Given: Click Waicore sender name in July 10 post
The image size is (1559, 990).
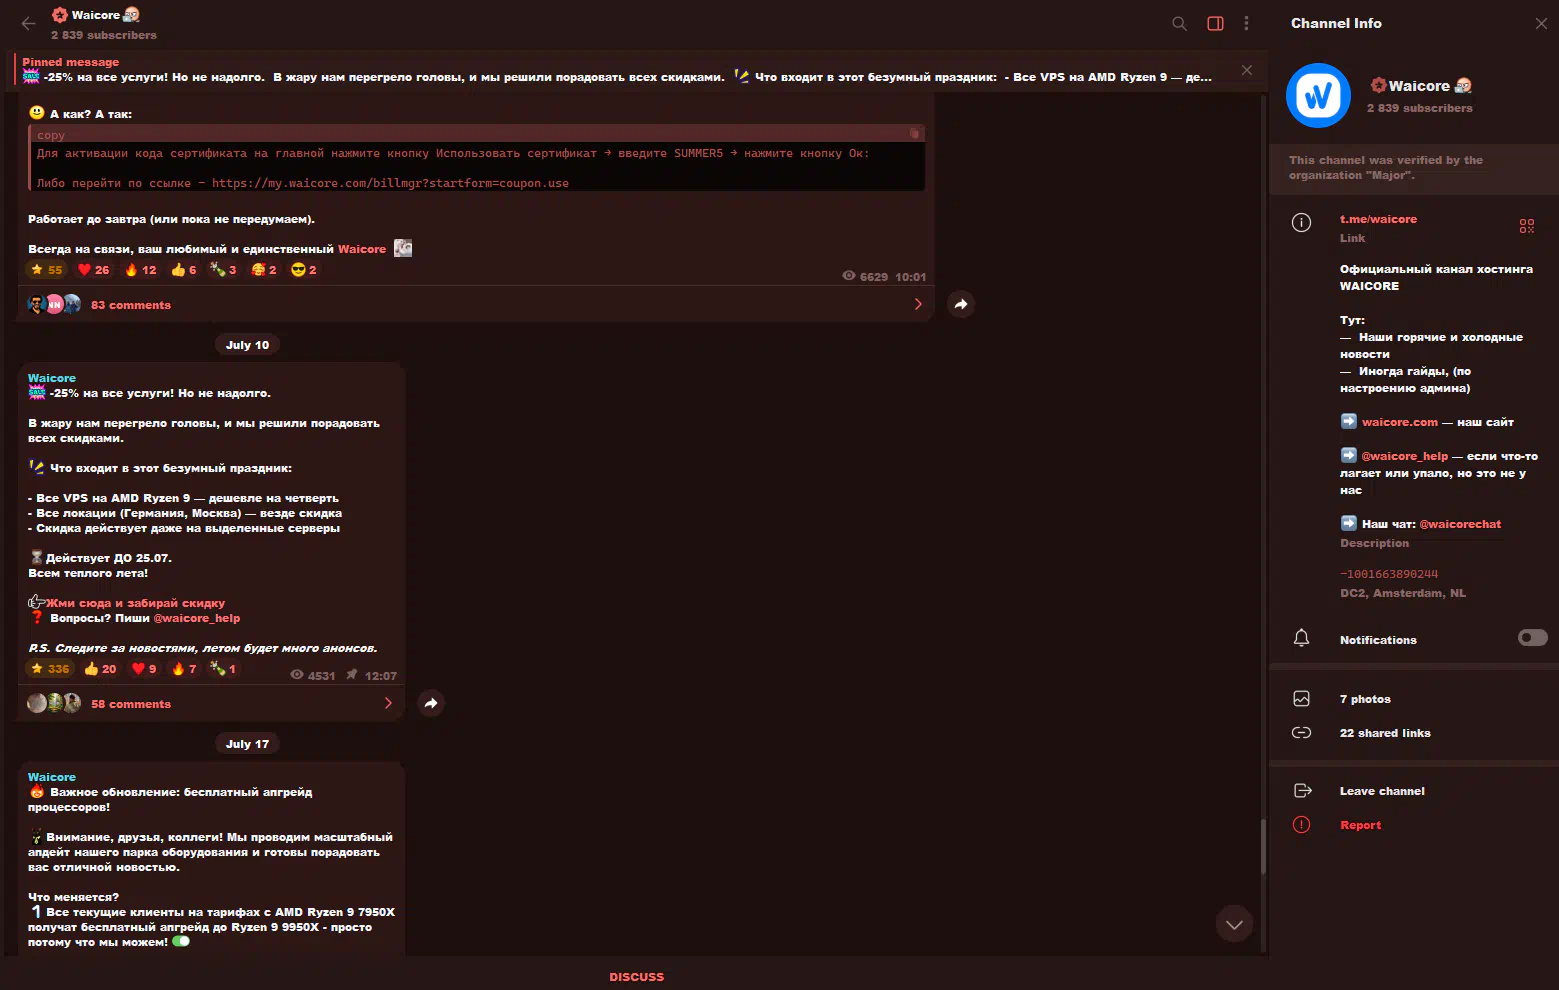Looking at the screenshot, I should tap(52, 378).
